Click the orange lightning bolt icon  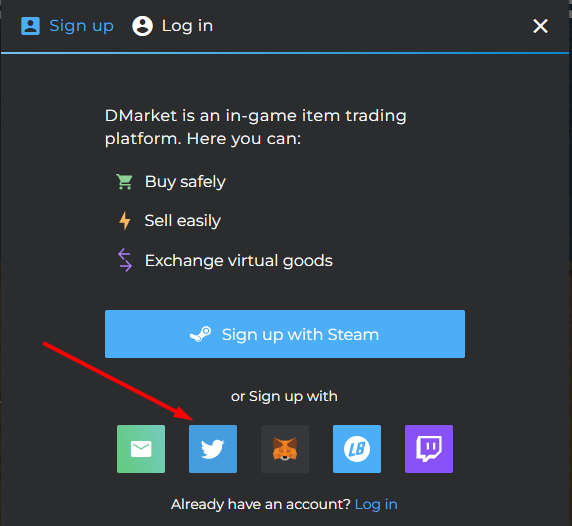pyautogui.click(x=125, y=221)
